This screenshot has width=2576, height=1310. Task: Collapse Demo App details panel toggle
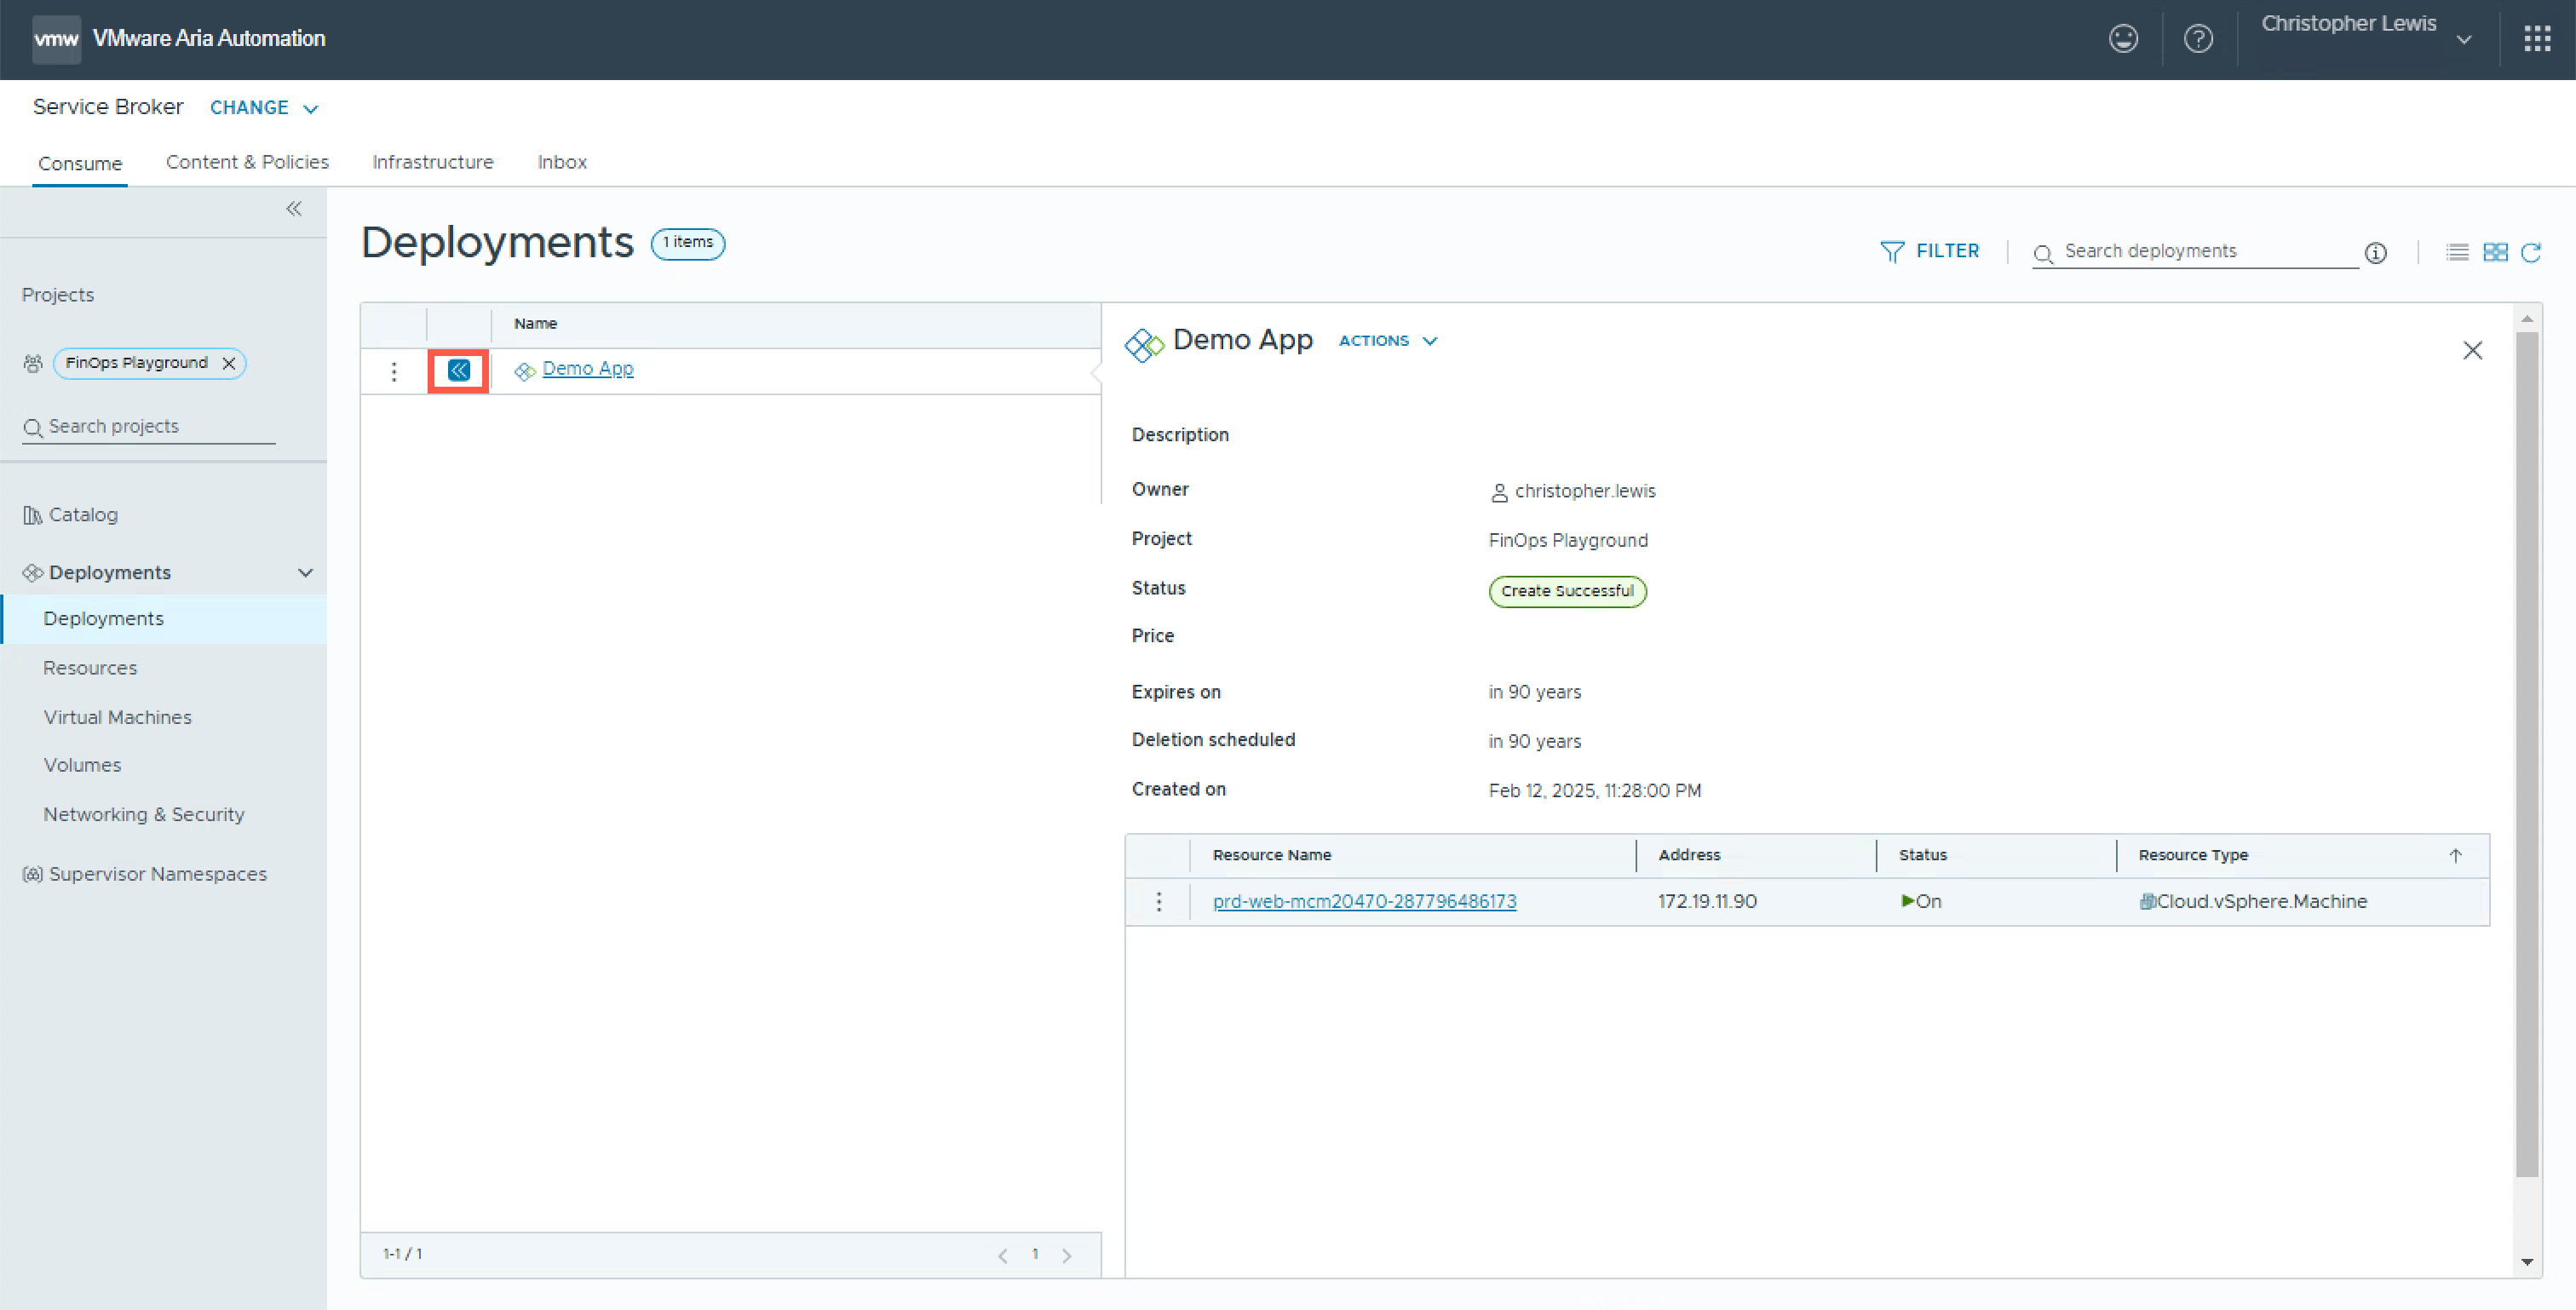click(458, 371)
